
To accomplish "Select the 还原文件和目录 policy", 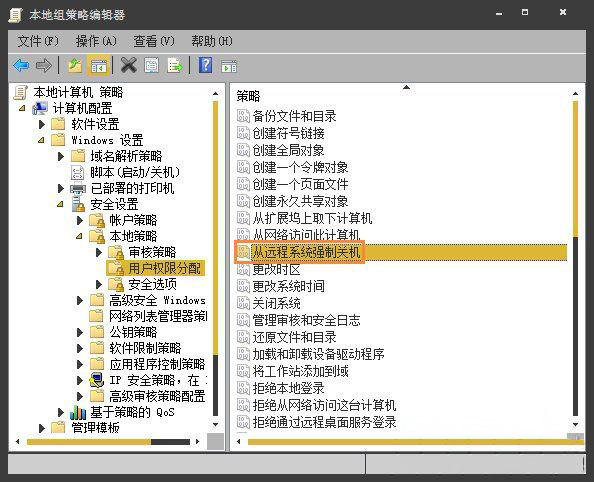I will pyautogui.click(x=294, y=337).
